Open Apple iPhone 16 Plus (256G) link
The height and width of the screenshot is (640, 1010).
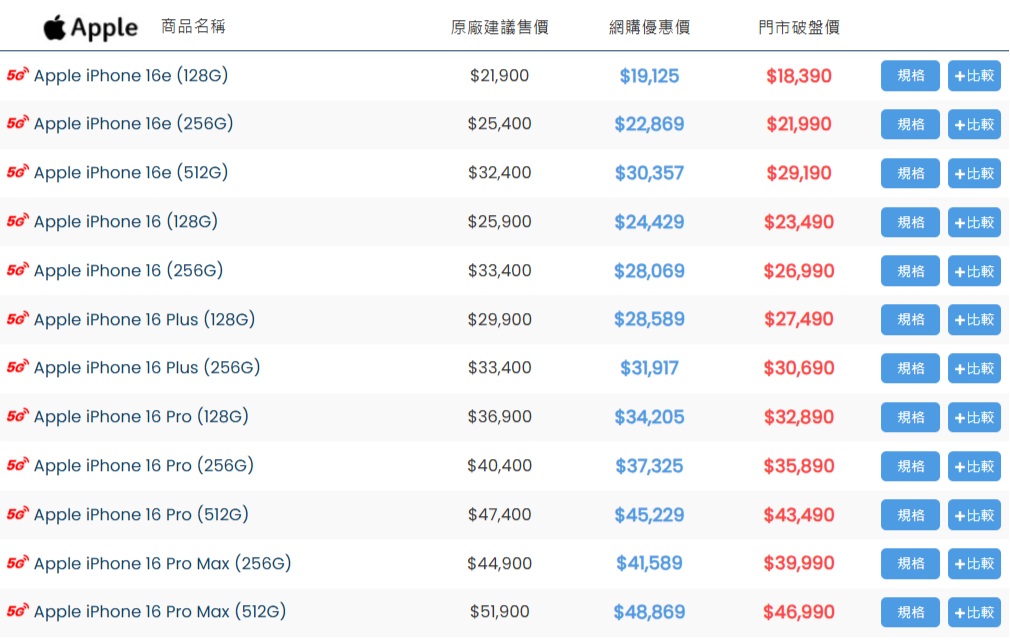coord(146,368)
